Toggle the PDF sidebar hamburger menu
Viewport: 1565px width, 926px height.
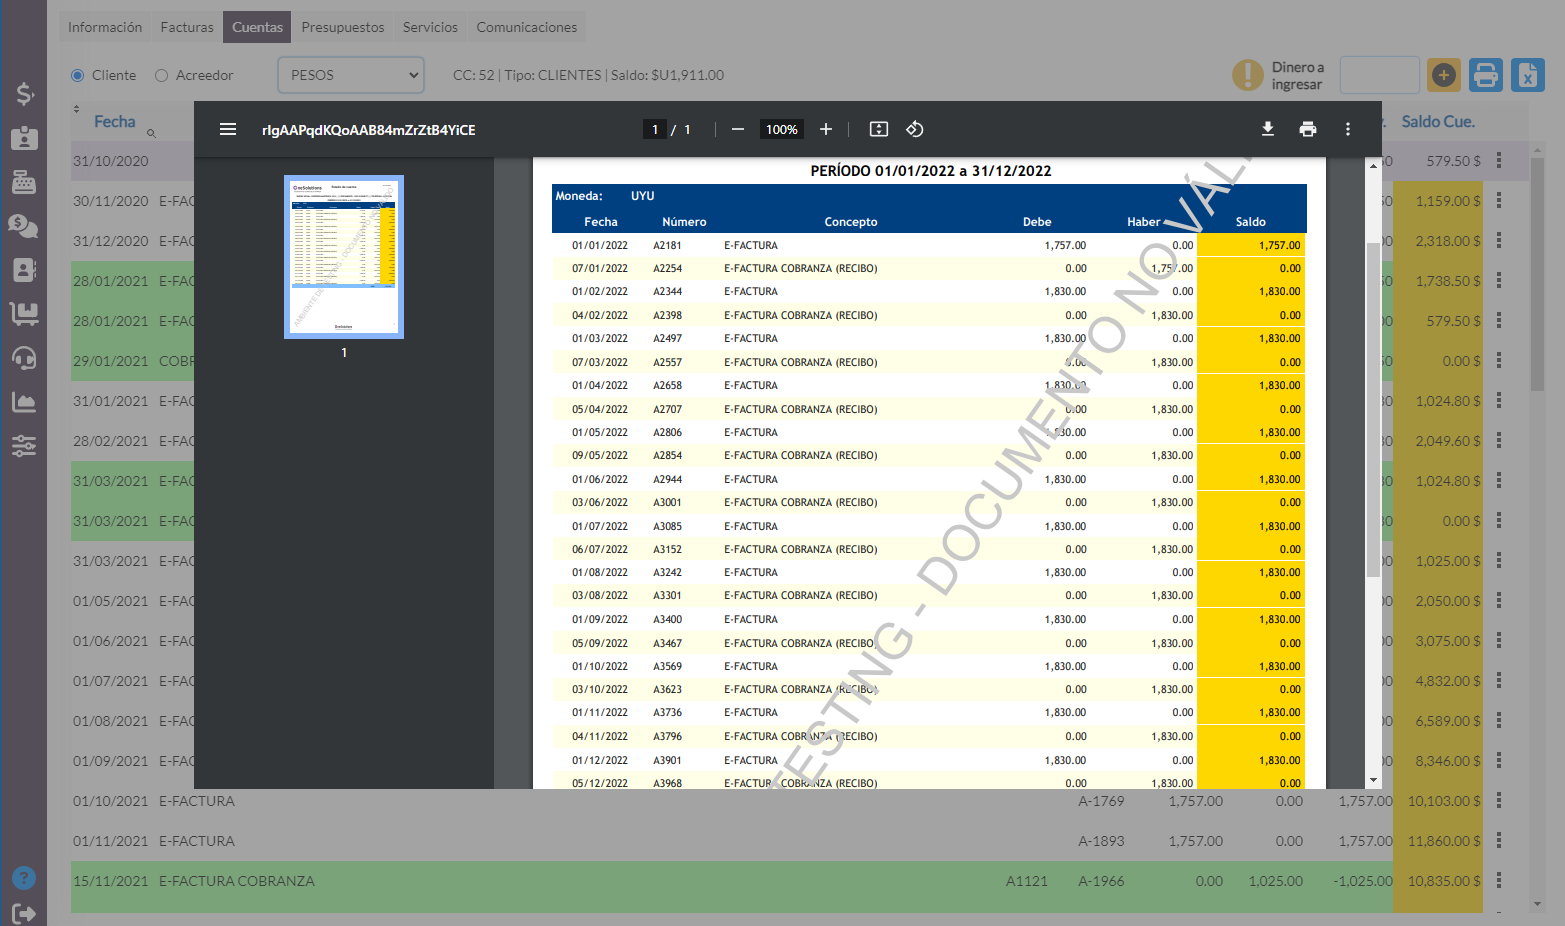(228, 129)
